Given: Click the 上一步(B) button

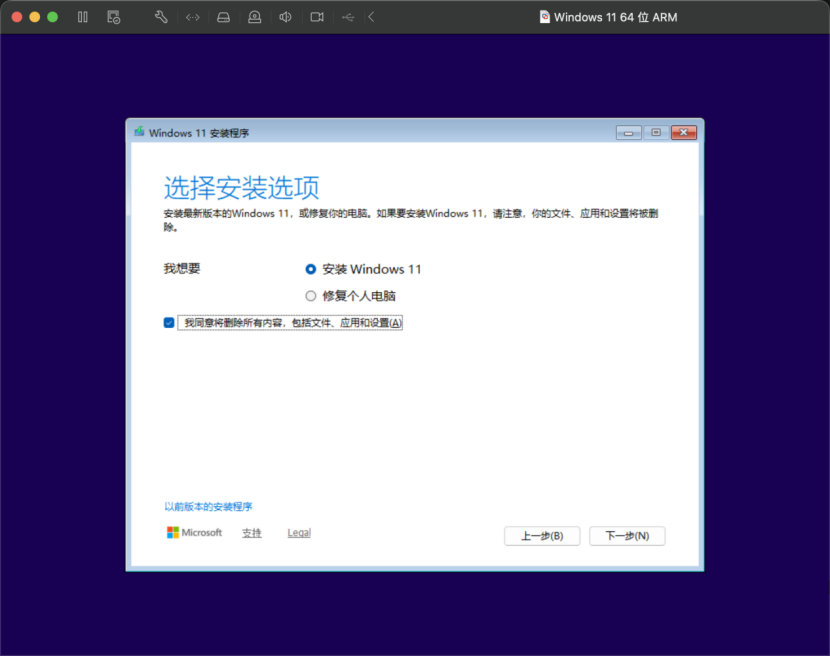Looking at the screenshot, I should coord(542,536).
